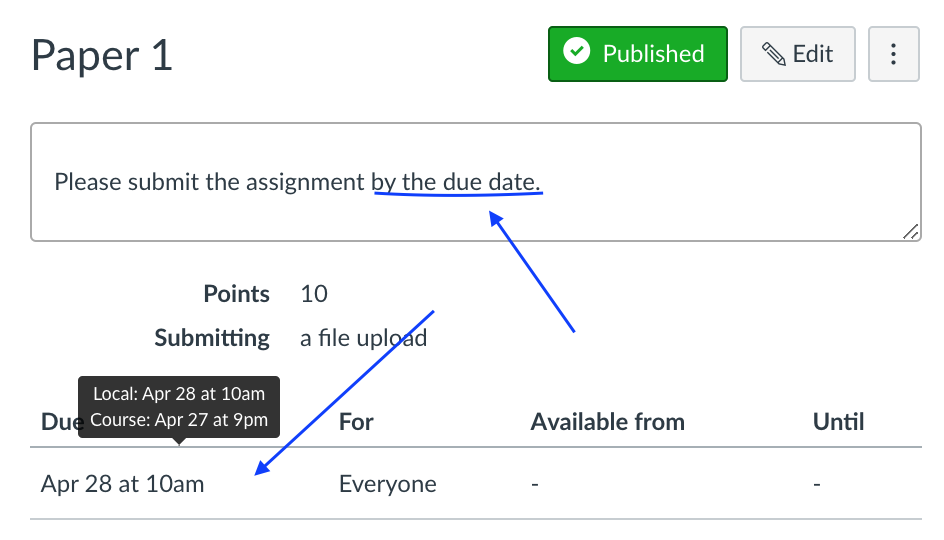944x540 pixels.
Task: Click inside the assignment description text box
Action: (x=475, y=182)
